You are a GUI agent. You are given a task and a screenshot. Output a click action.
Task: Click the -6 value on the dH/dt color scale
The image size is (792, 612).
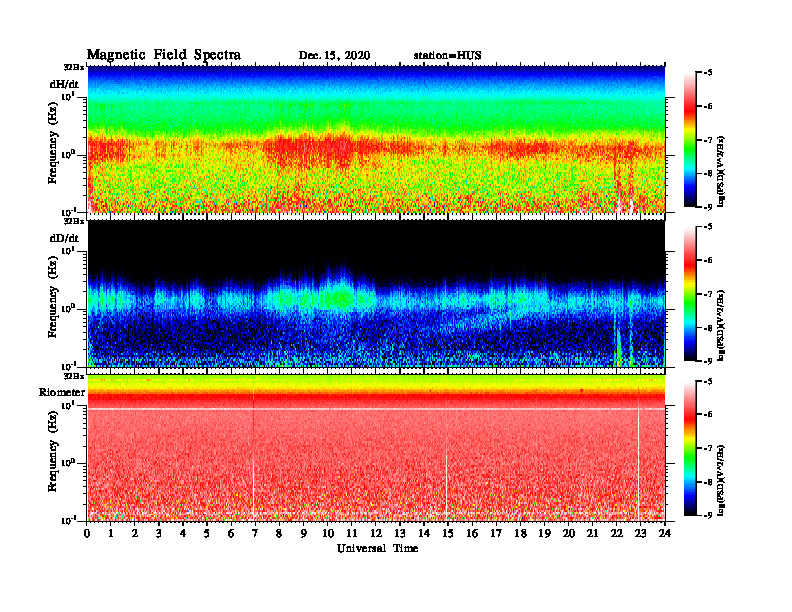[708, 106]
